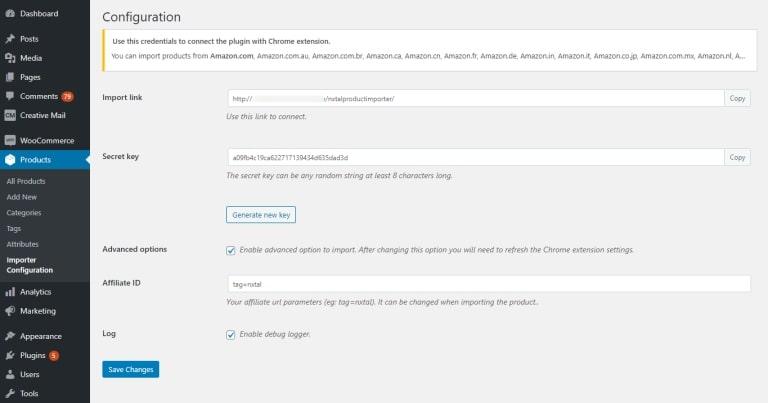Click the WooCommerce icon
Viewport: 768px width, 403px height.
click(x=10, y=141)
